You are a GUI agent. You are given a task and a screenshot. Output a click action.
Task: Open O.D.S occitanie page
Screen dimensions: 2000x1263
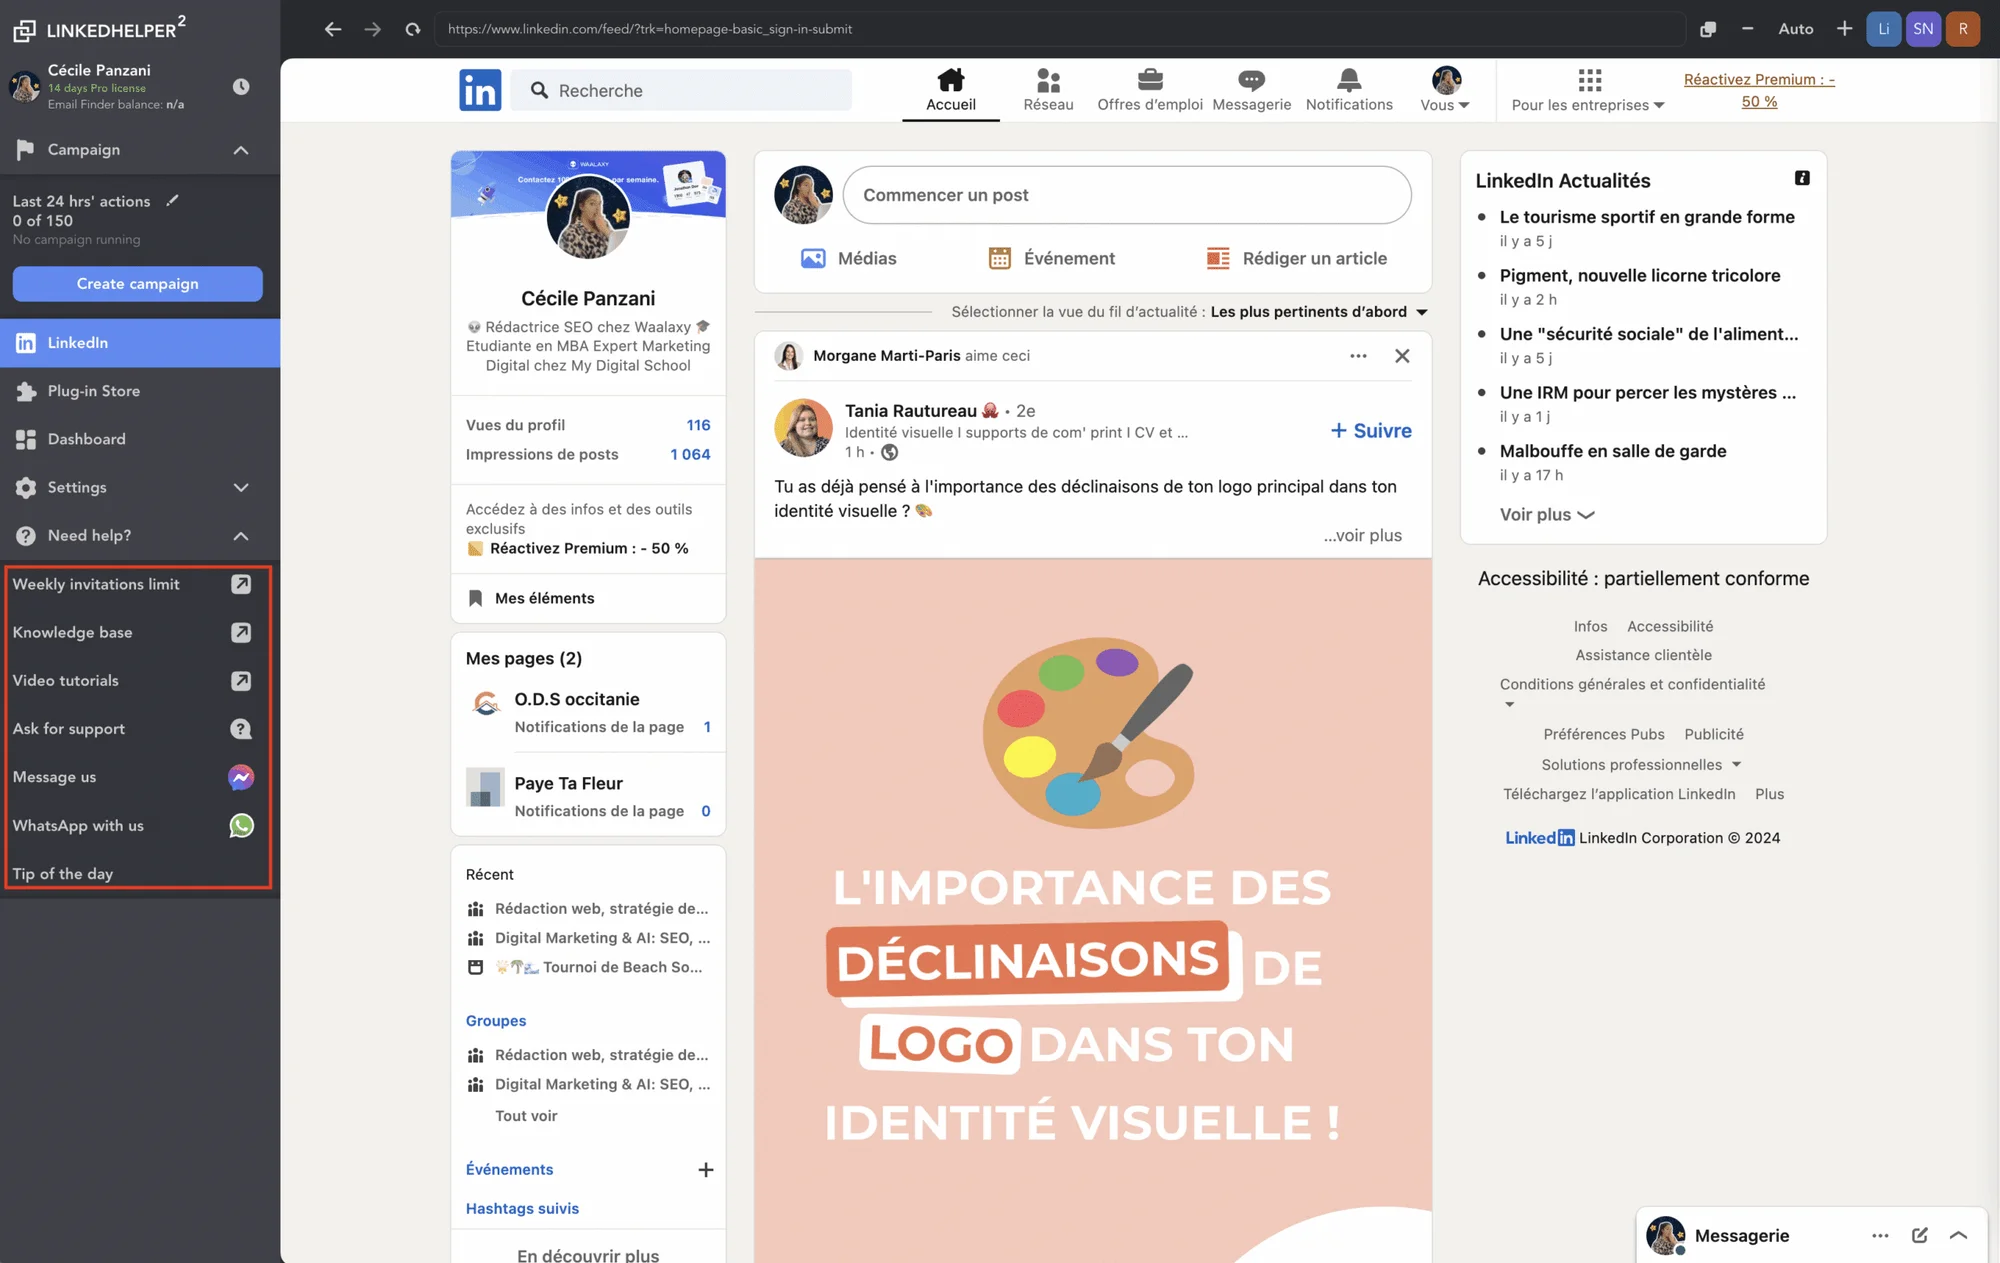click(x=577, y=699)
